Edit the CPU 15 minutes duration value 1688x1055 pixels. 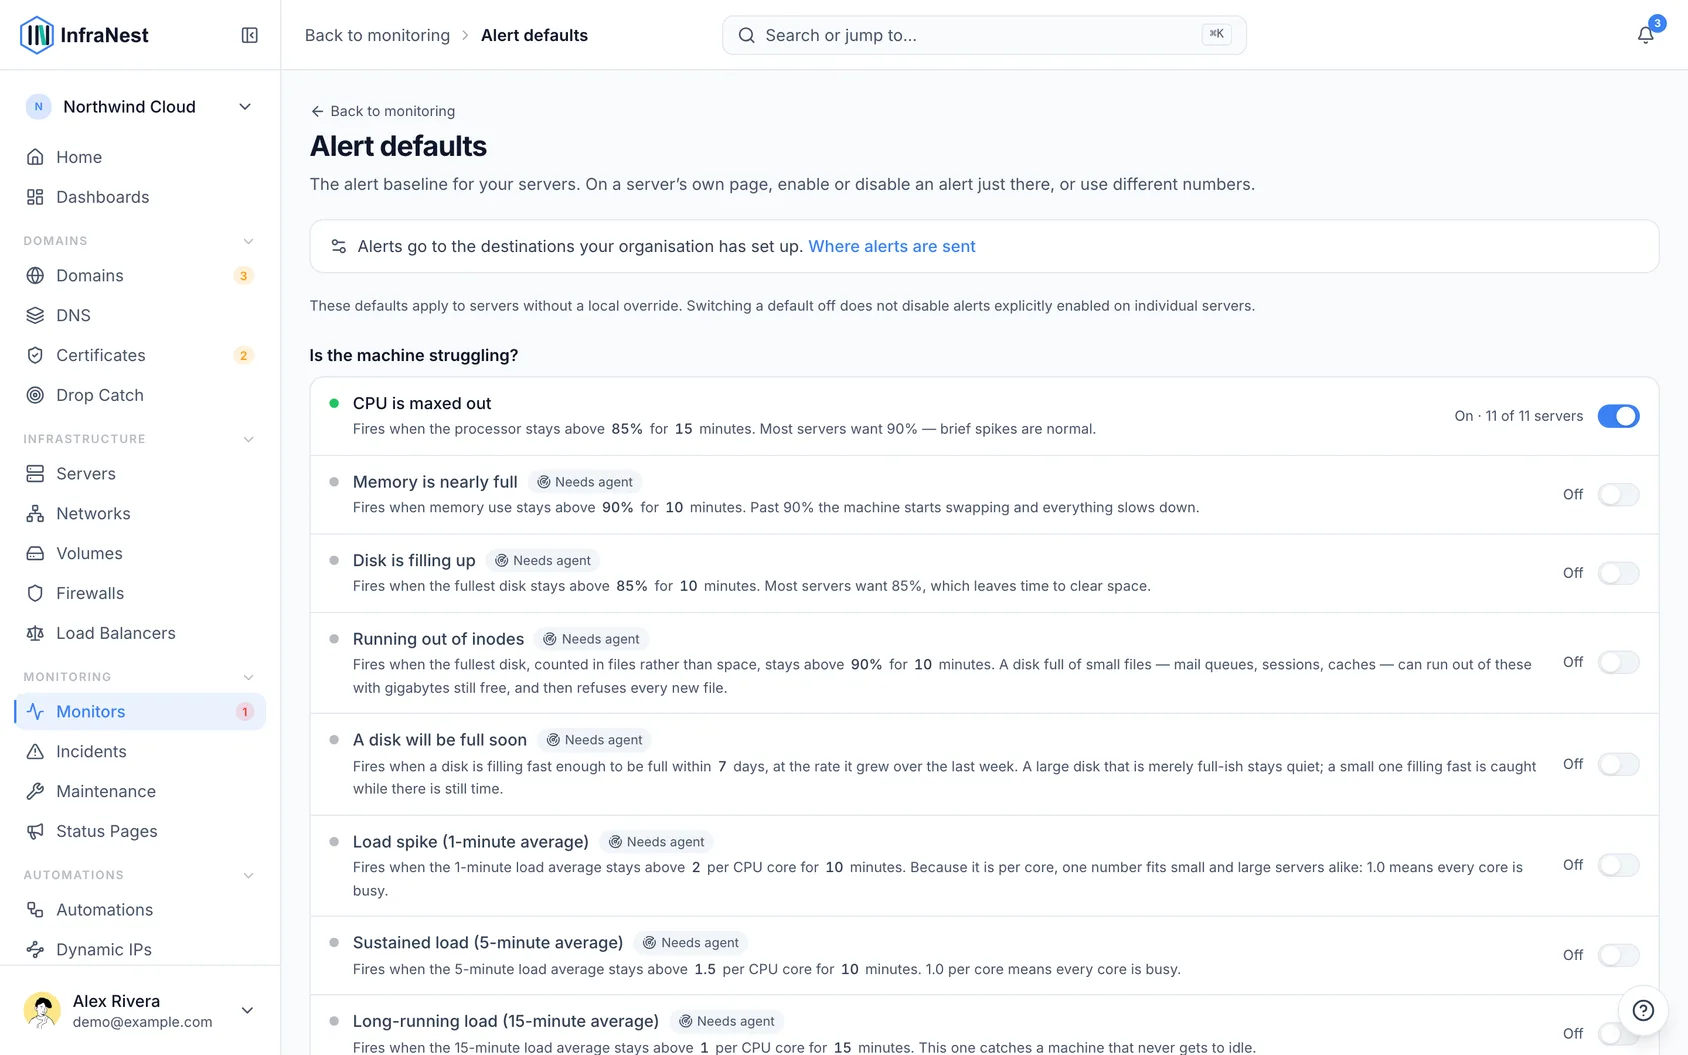click(683, 429)
